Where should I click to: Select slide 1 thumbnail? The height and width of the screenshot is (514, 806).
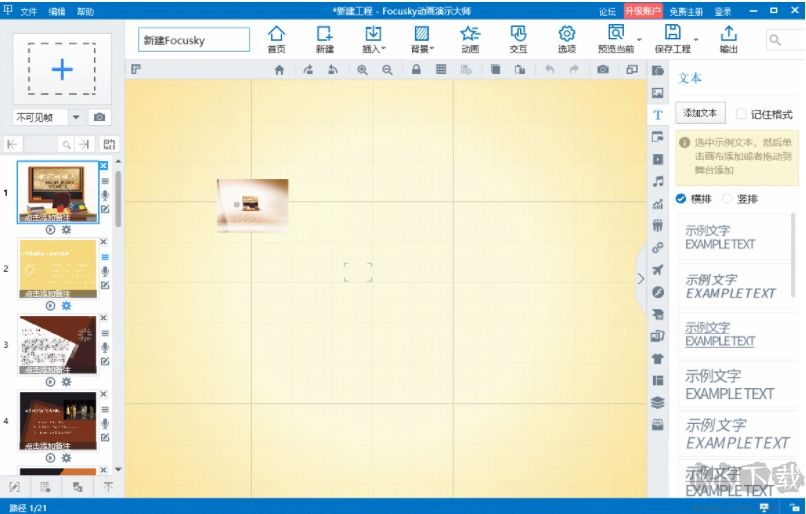tap(58, 192)
